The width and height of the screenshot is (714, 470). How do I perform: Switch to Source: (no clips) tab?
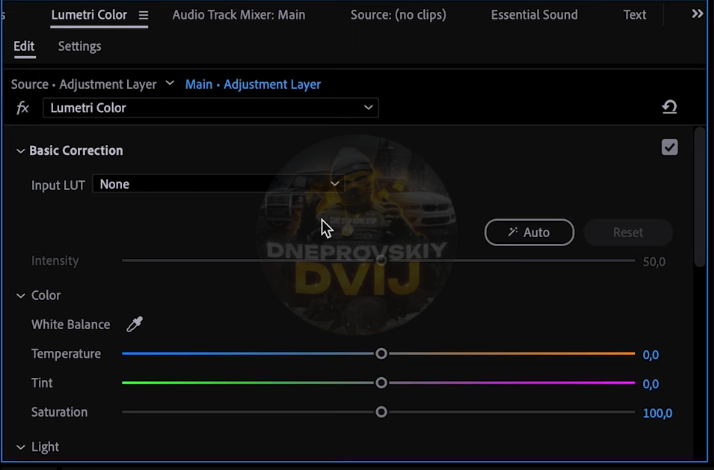pyautogui.click(x=398, y=15)
